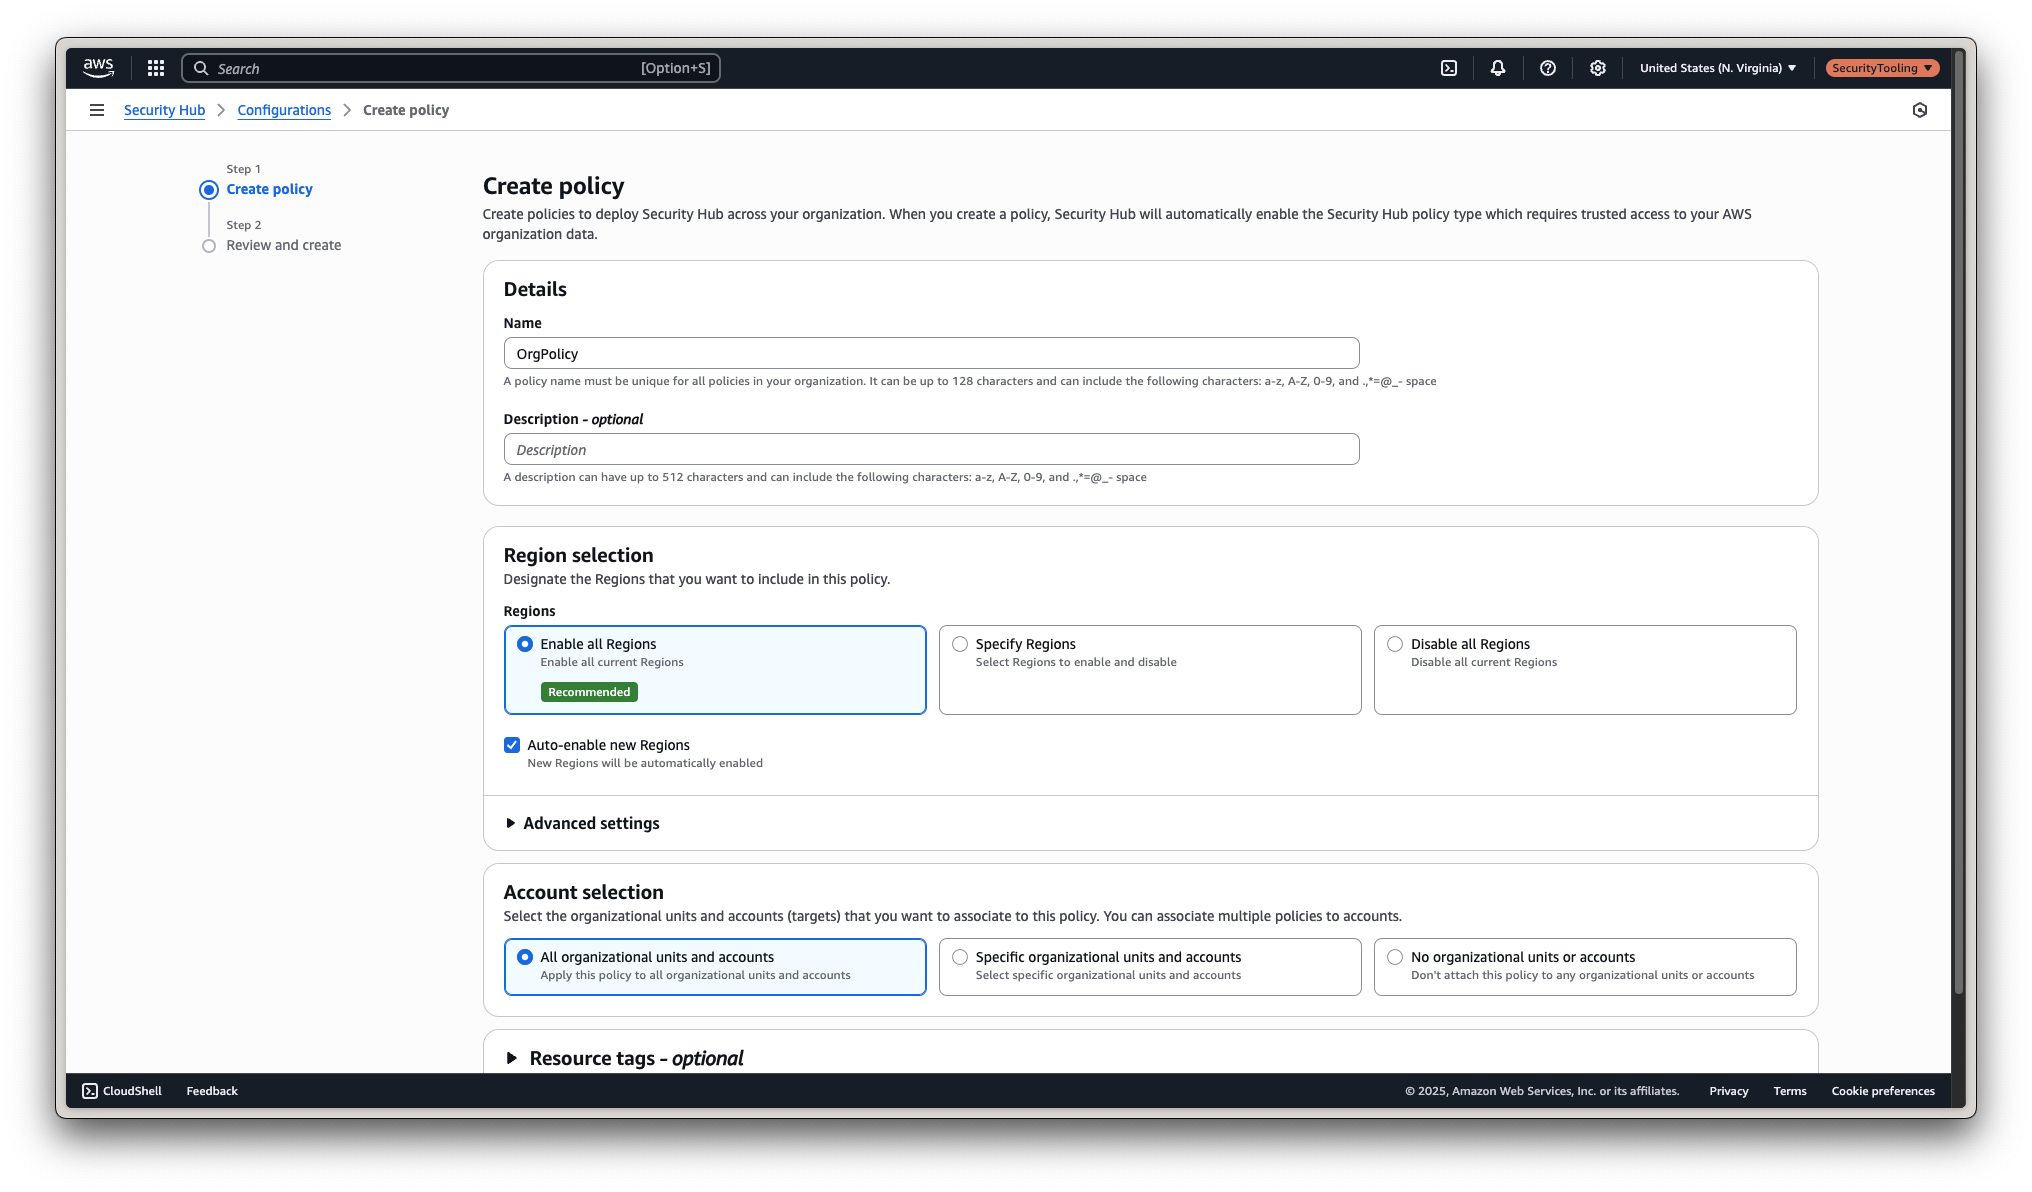This screenshot has height=1192, width=2032.
Task: Open Terms link in footer
Action: coord(1790,1091)
